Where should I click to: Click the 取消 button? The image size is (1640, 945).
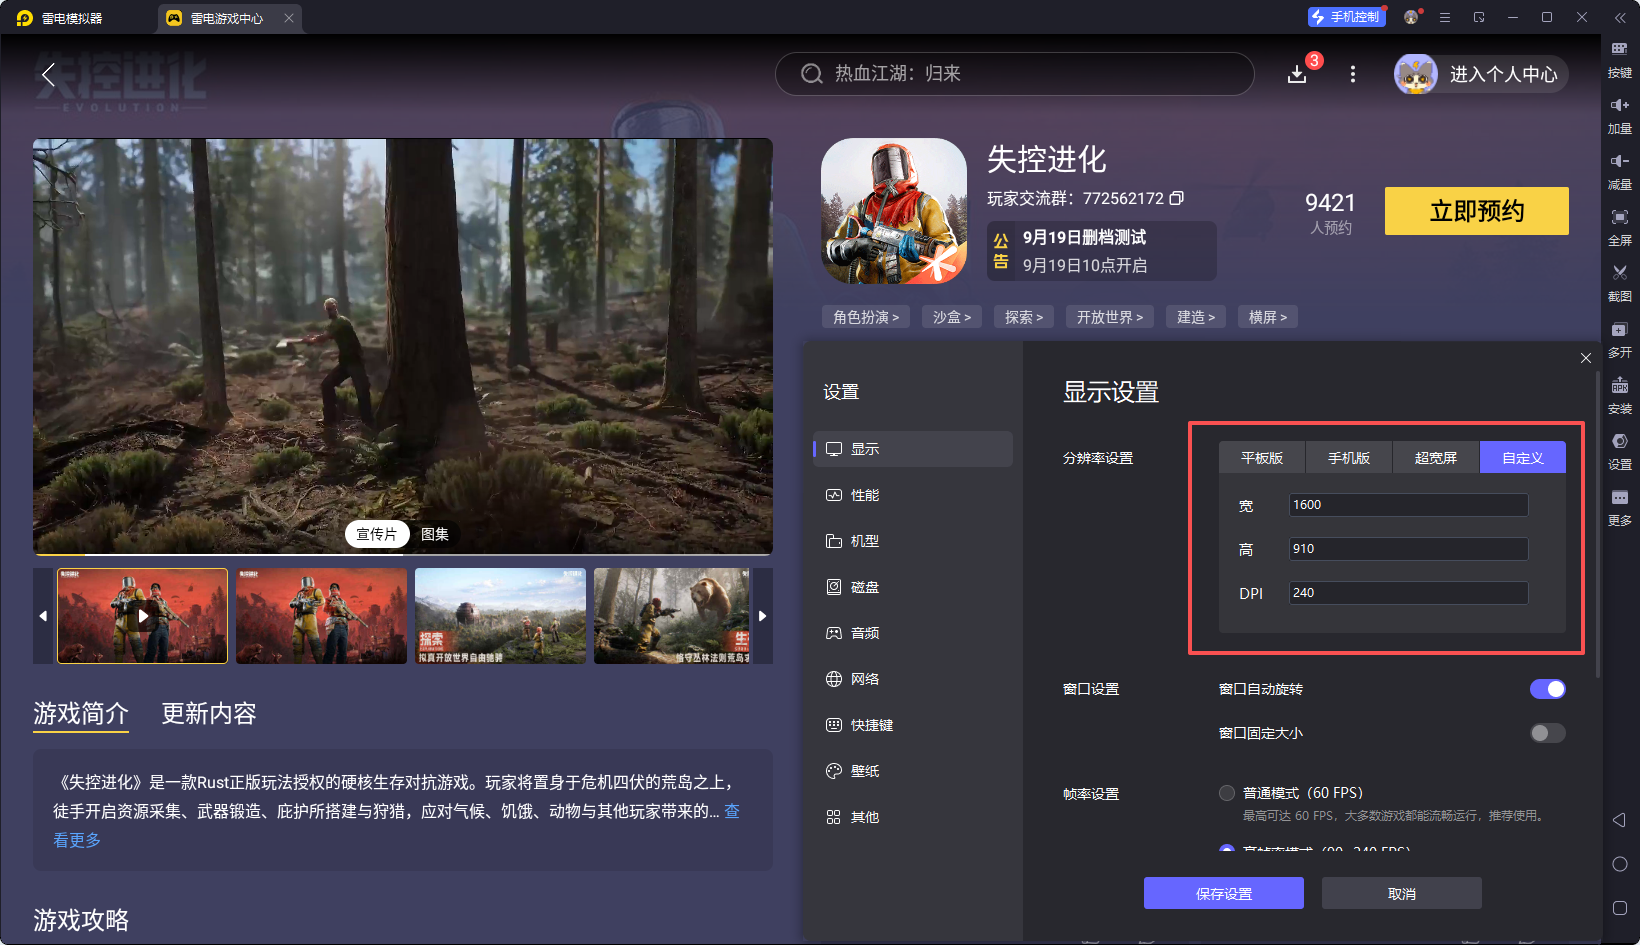1402,893
